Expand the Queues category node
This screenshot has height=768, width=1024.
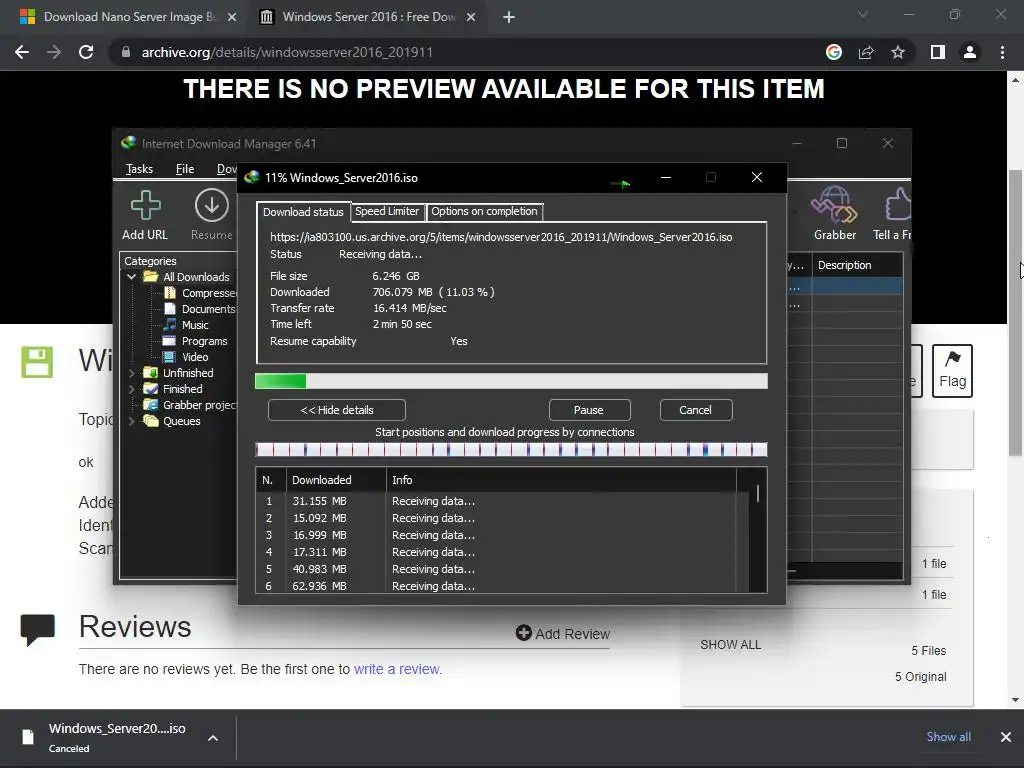point(131,421)
